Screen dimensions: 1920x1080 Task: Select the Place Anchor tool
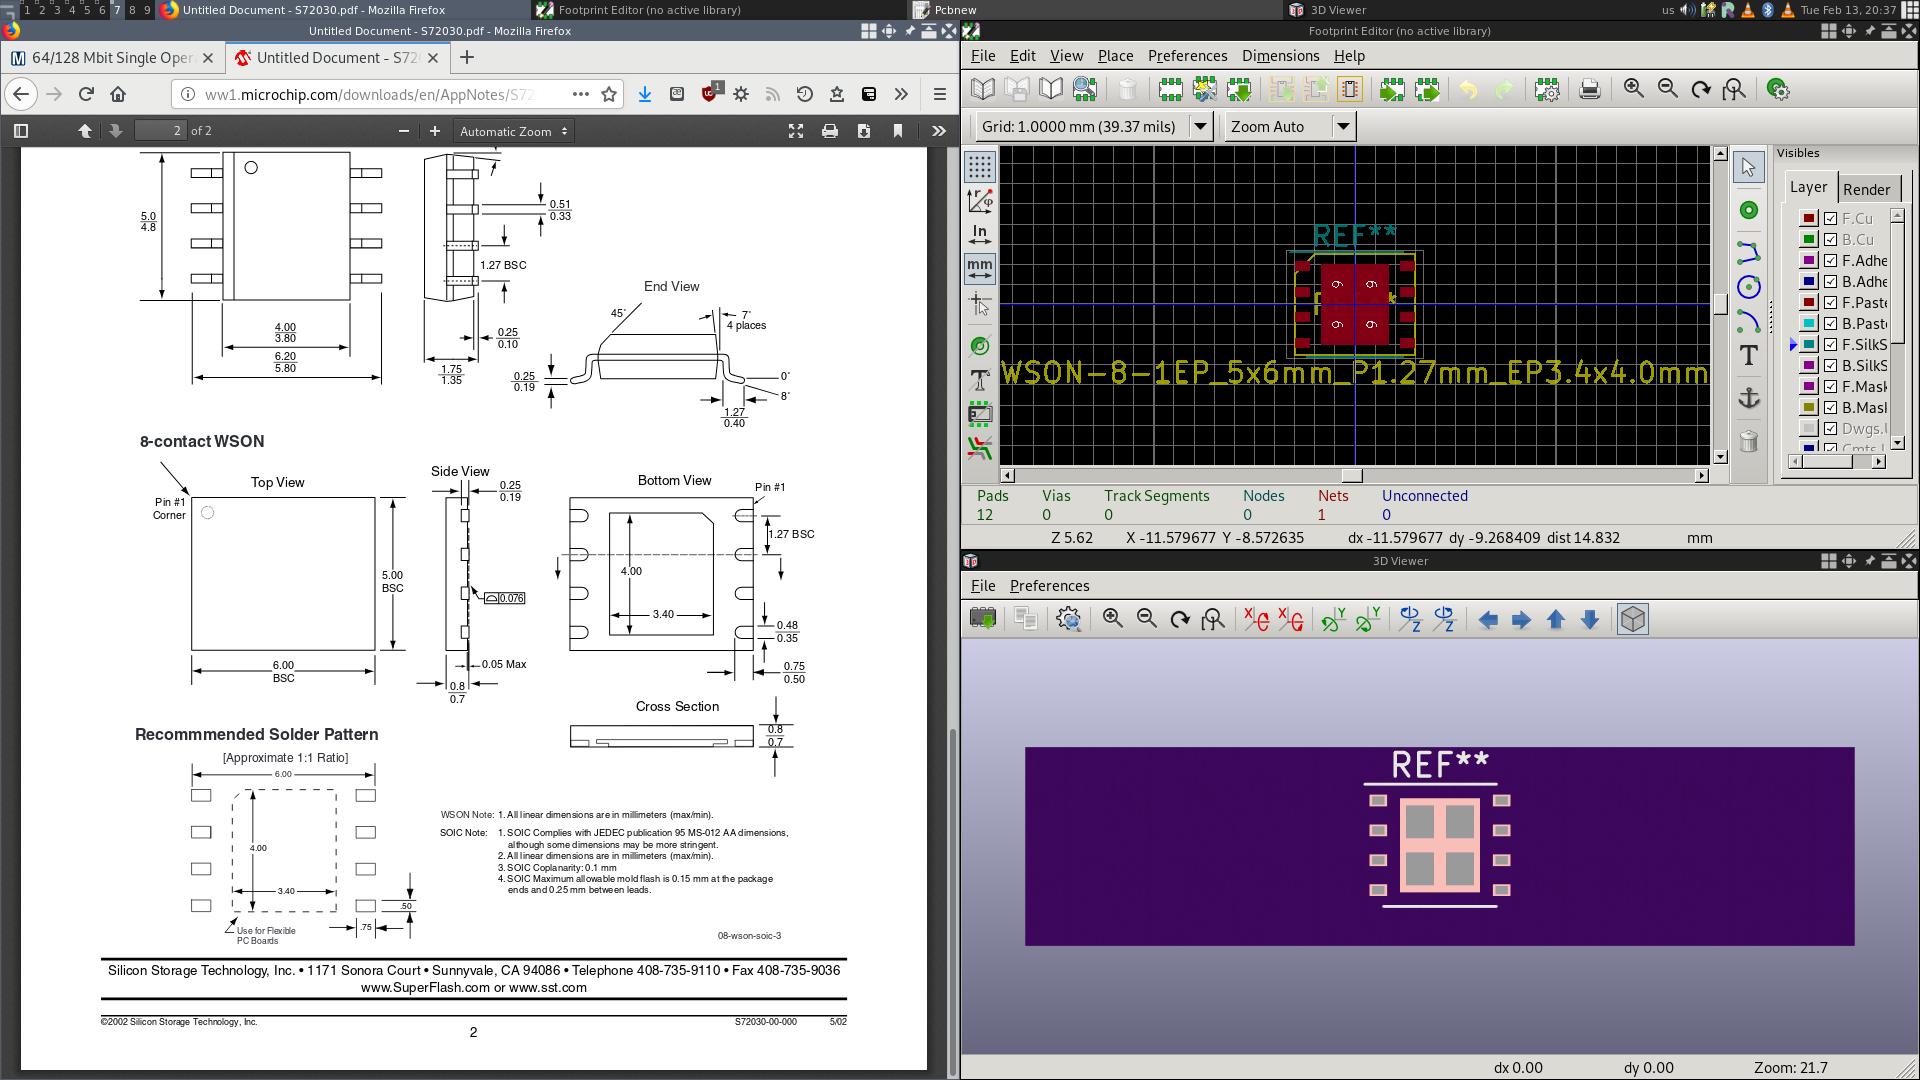pos(1748,399)
